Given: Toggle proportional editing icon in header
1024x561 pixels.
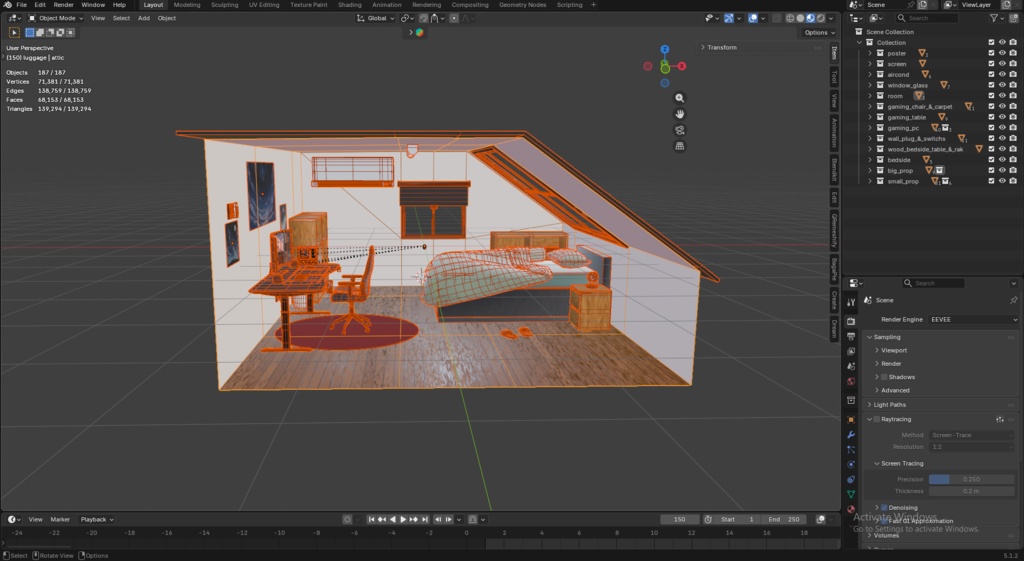Looking at the screenshot, I should [x=454, y=18].
